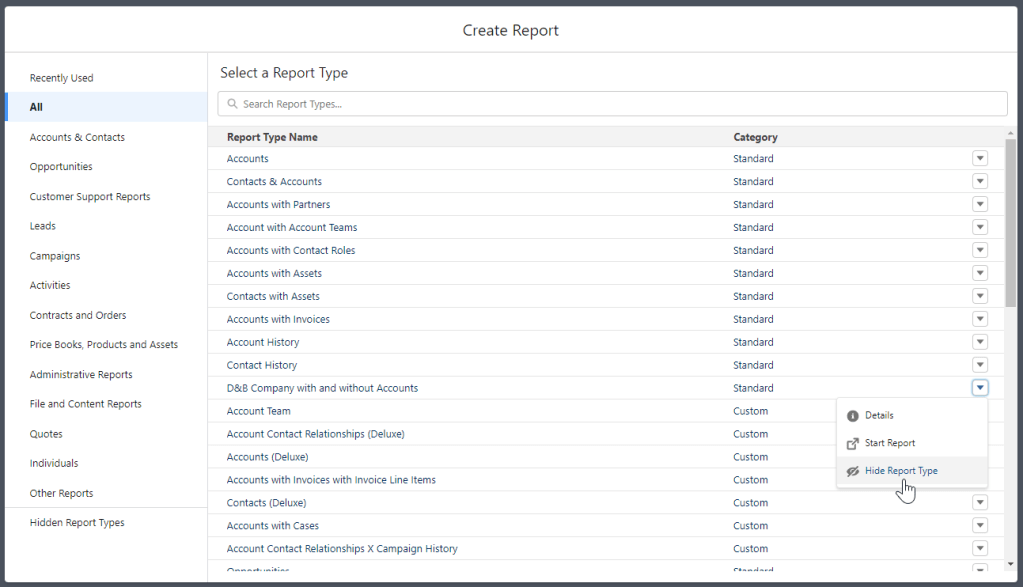Open row actions for Contact History
The image size is (1023, 587).
point(980,366)
